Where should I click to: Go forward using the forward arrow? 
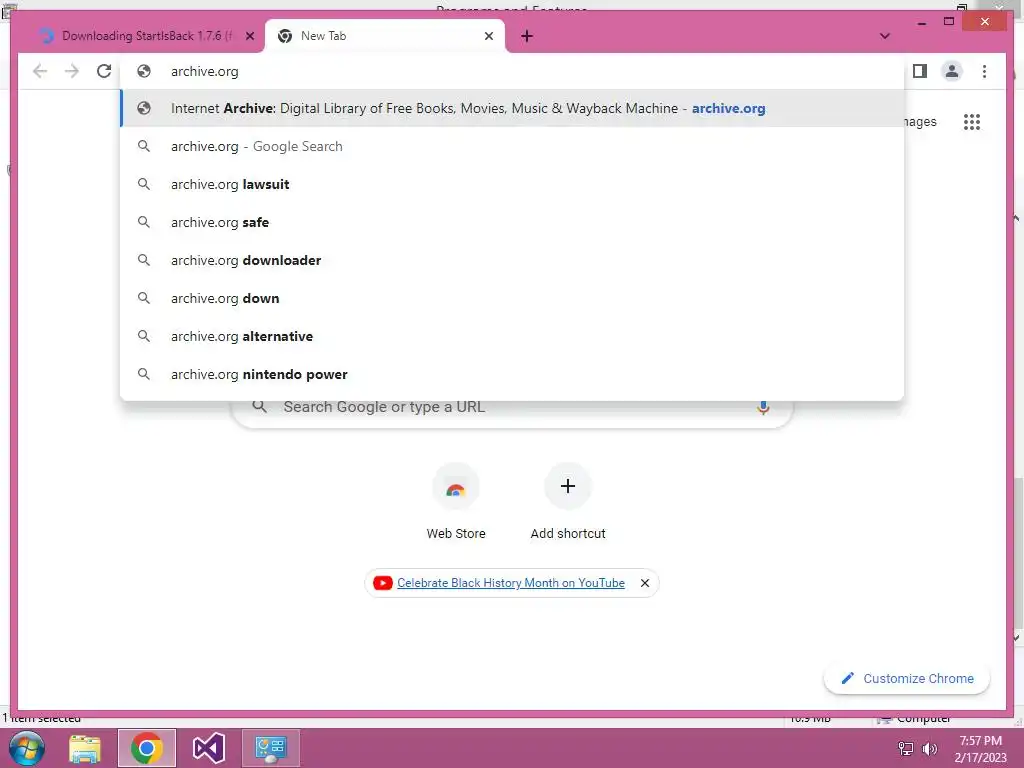[72, 71]
